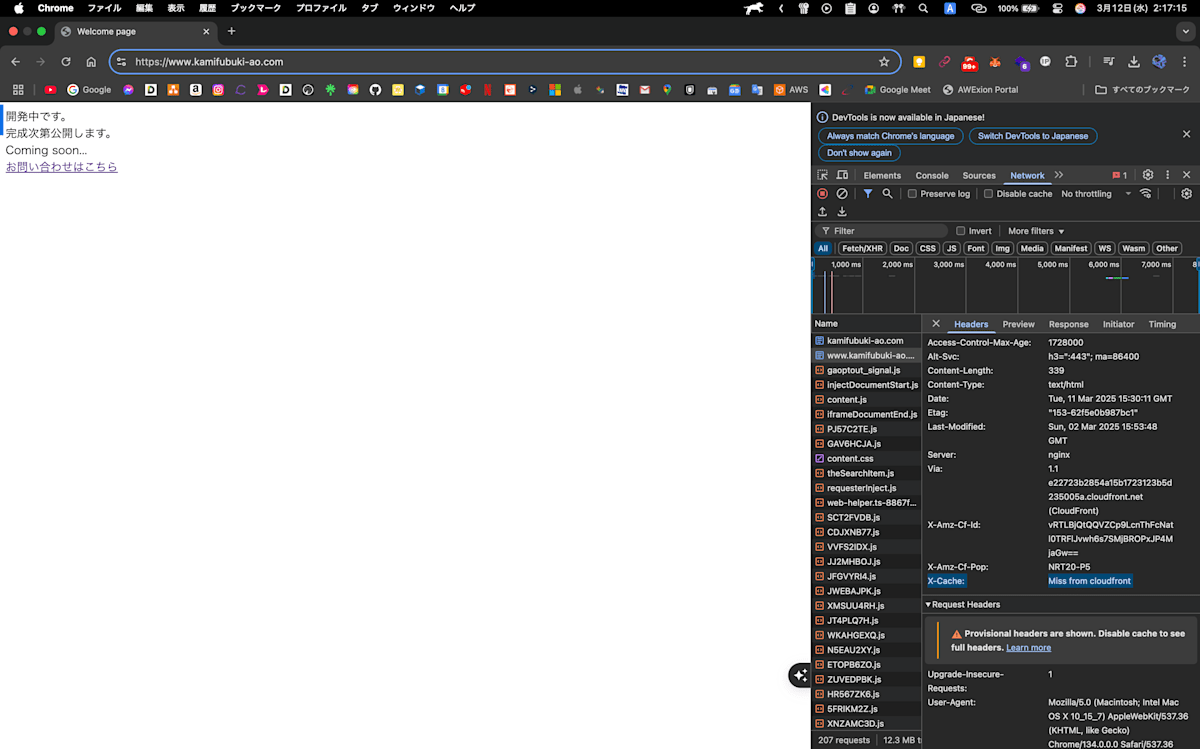Screen dimensions: 1200x749
Task: Open the No throttling dropdown
Action: (1096, 194)
